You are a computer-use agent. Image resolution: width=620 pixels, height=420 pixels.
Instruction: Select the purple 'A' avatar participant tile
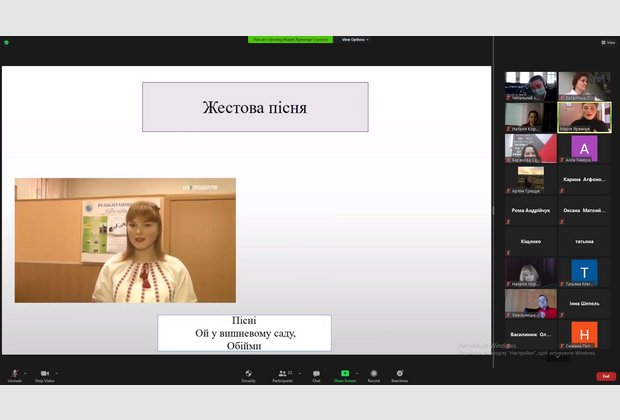(x=583, y=148)
